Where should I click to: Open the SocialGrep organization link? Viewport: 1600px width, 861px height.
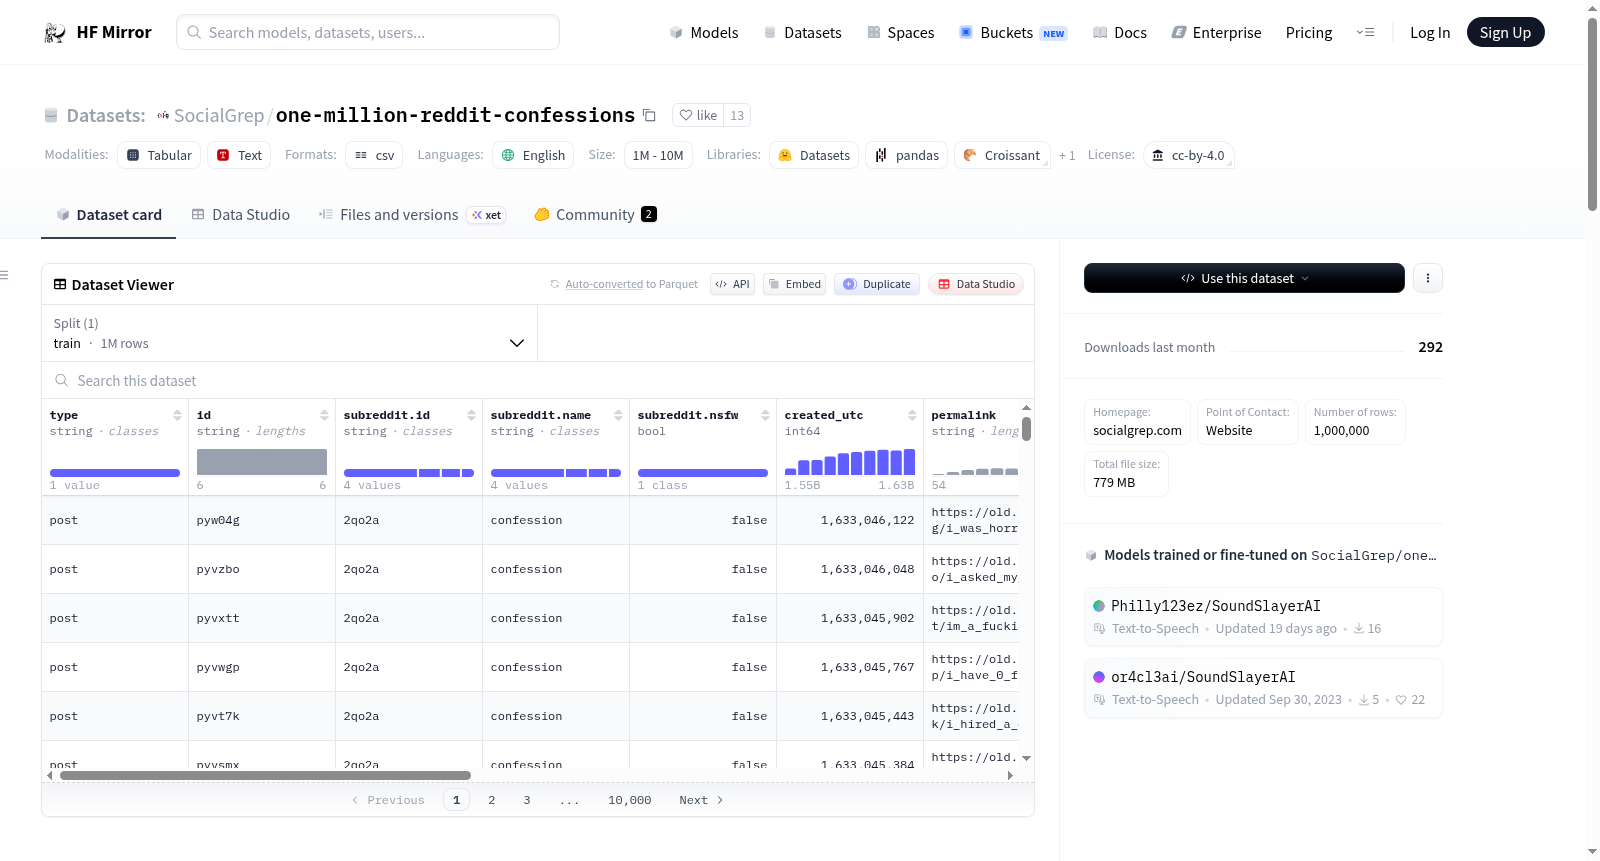click(x=219, y=115)
